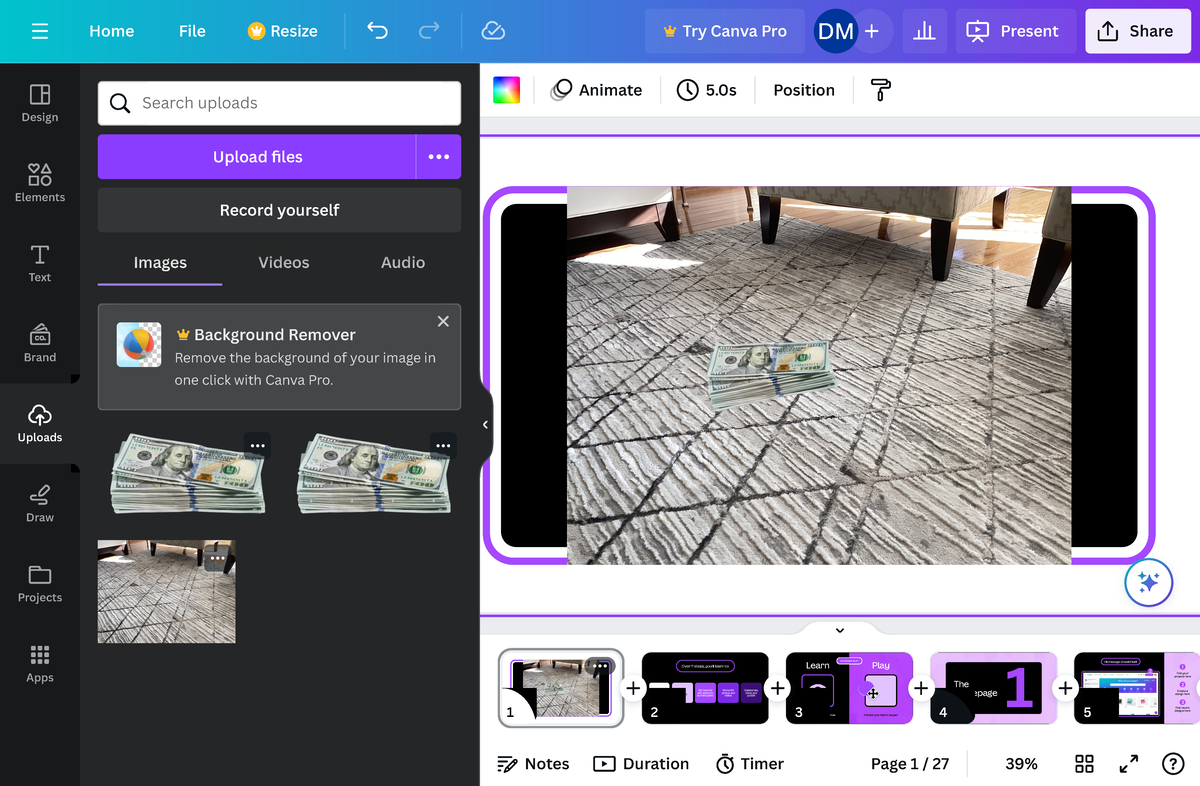Open the three-dot menu beside Upload files

[439, 156]
